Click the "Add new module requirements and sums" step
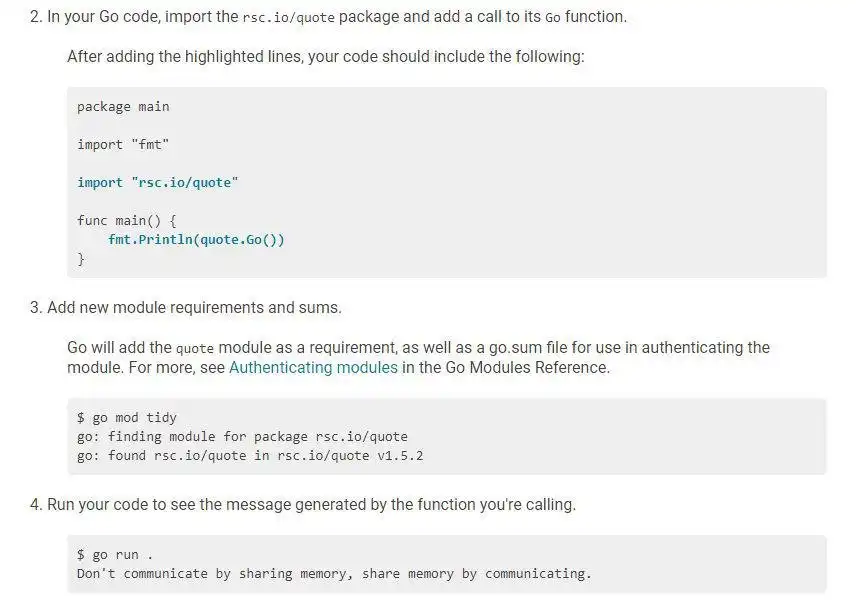The width and height of the screenshot is (856, 600). 193,307
